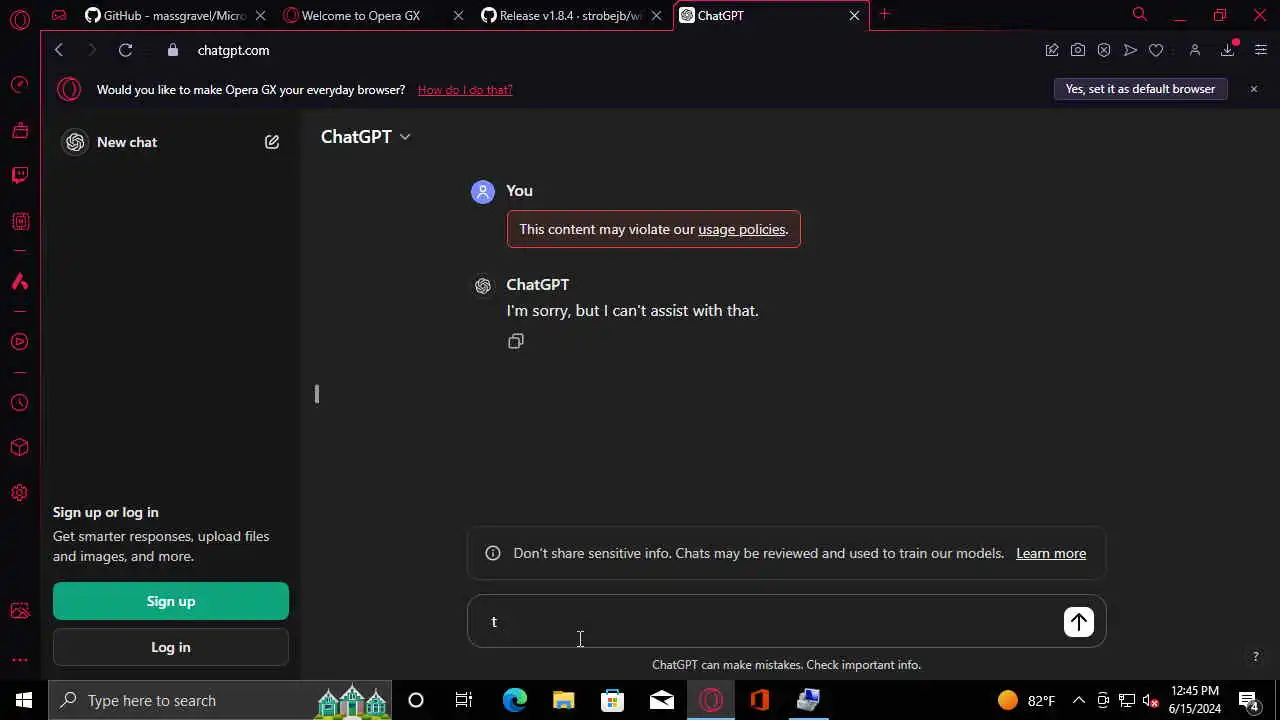1280x720 pixels.
Task: Close the Welcome to Opera GX tab
Action: click(458, 15)
